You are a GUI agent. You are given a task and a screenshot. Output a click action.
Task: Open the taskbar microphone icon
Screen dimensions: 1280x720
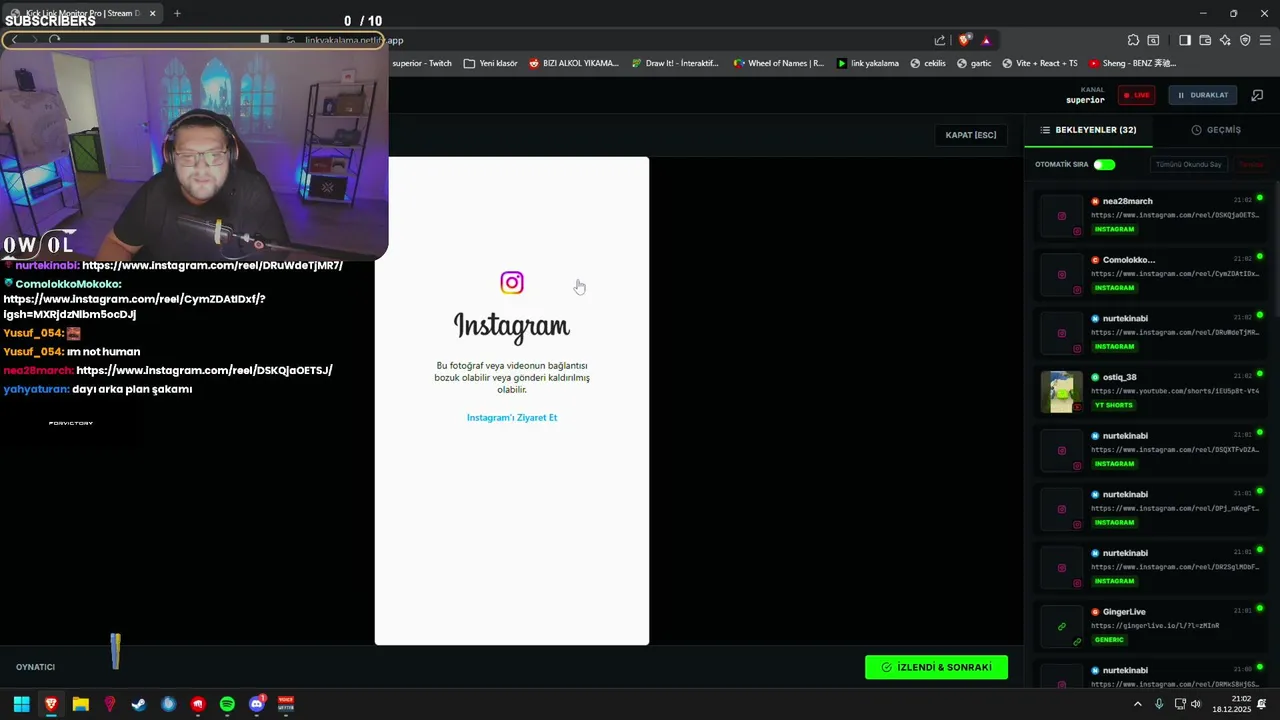1159,704
